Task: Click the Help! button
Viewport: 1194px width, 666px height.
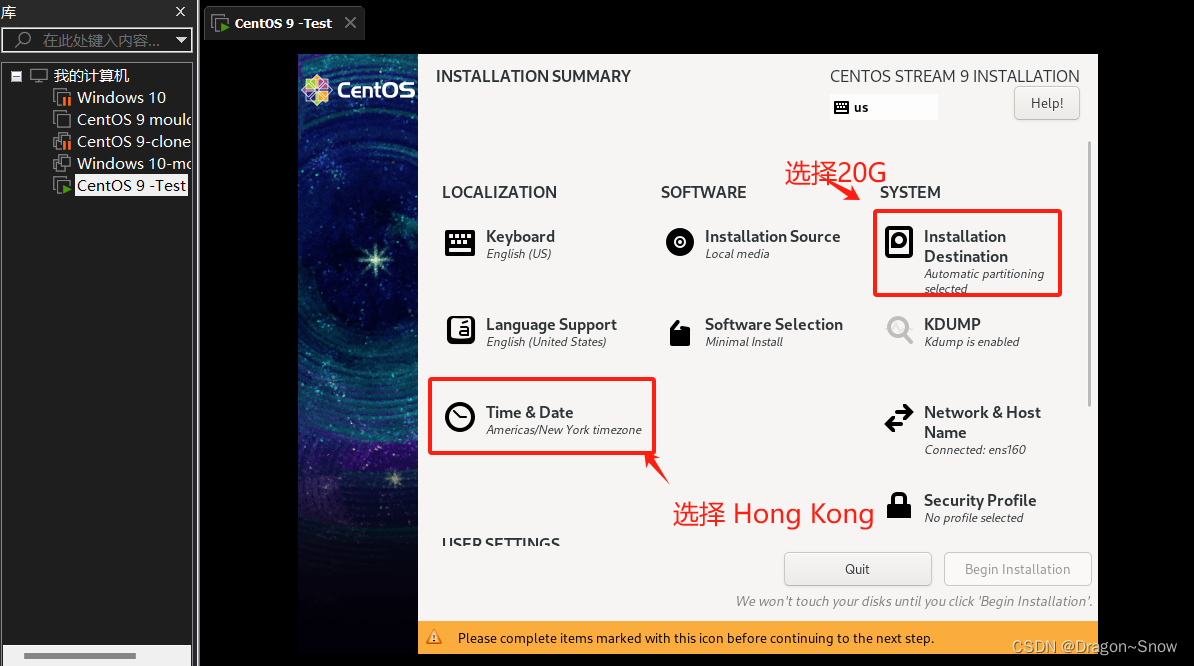Action: click(x=1046, y=104)
